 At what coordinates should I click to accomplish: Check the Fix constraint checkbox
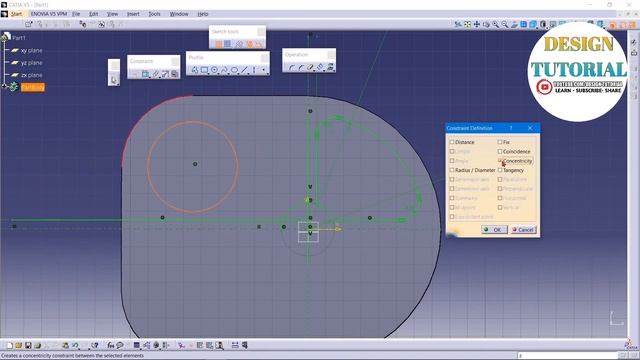pyautogui.click(x=500, y=142)
